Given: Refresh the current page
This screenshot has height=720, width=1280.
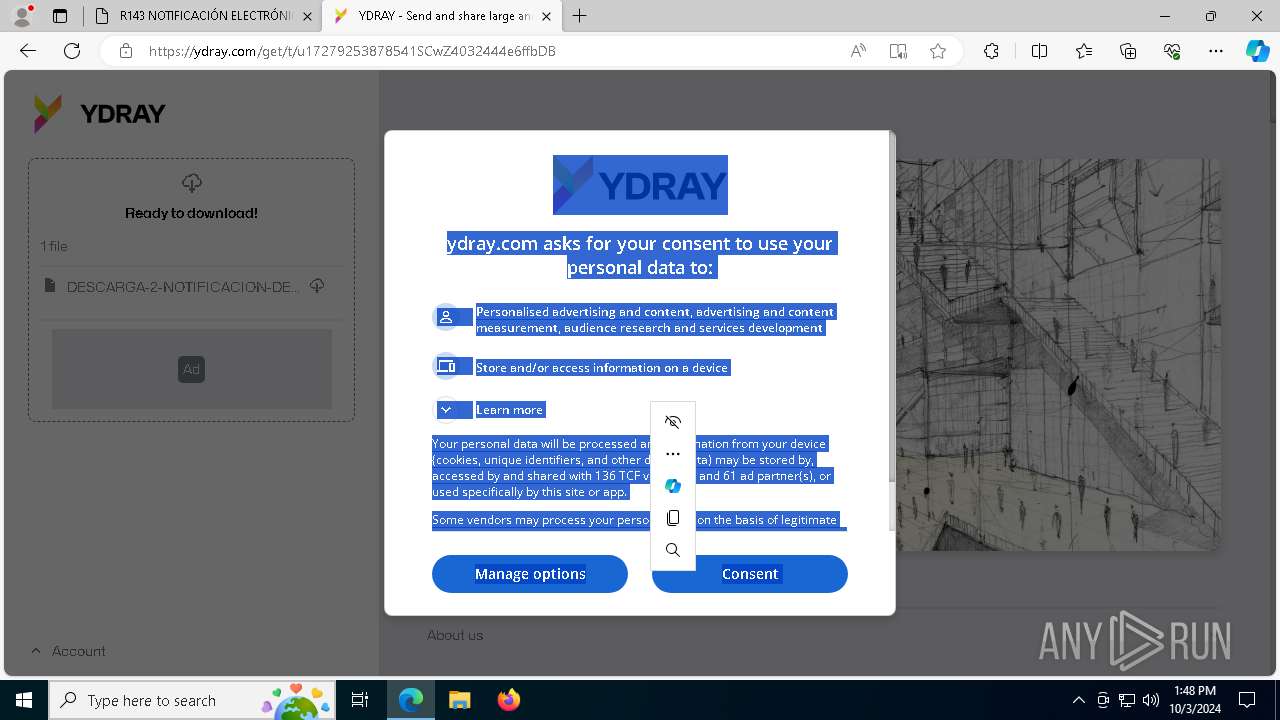Looking at the screenshot, I should point(72,51).
